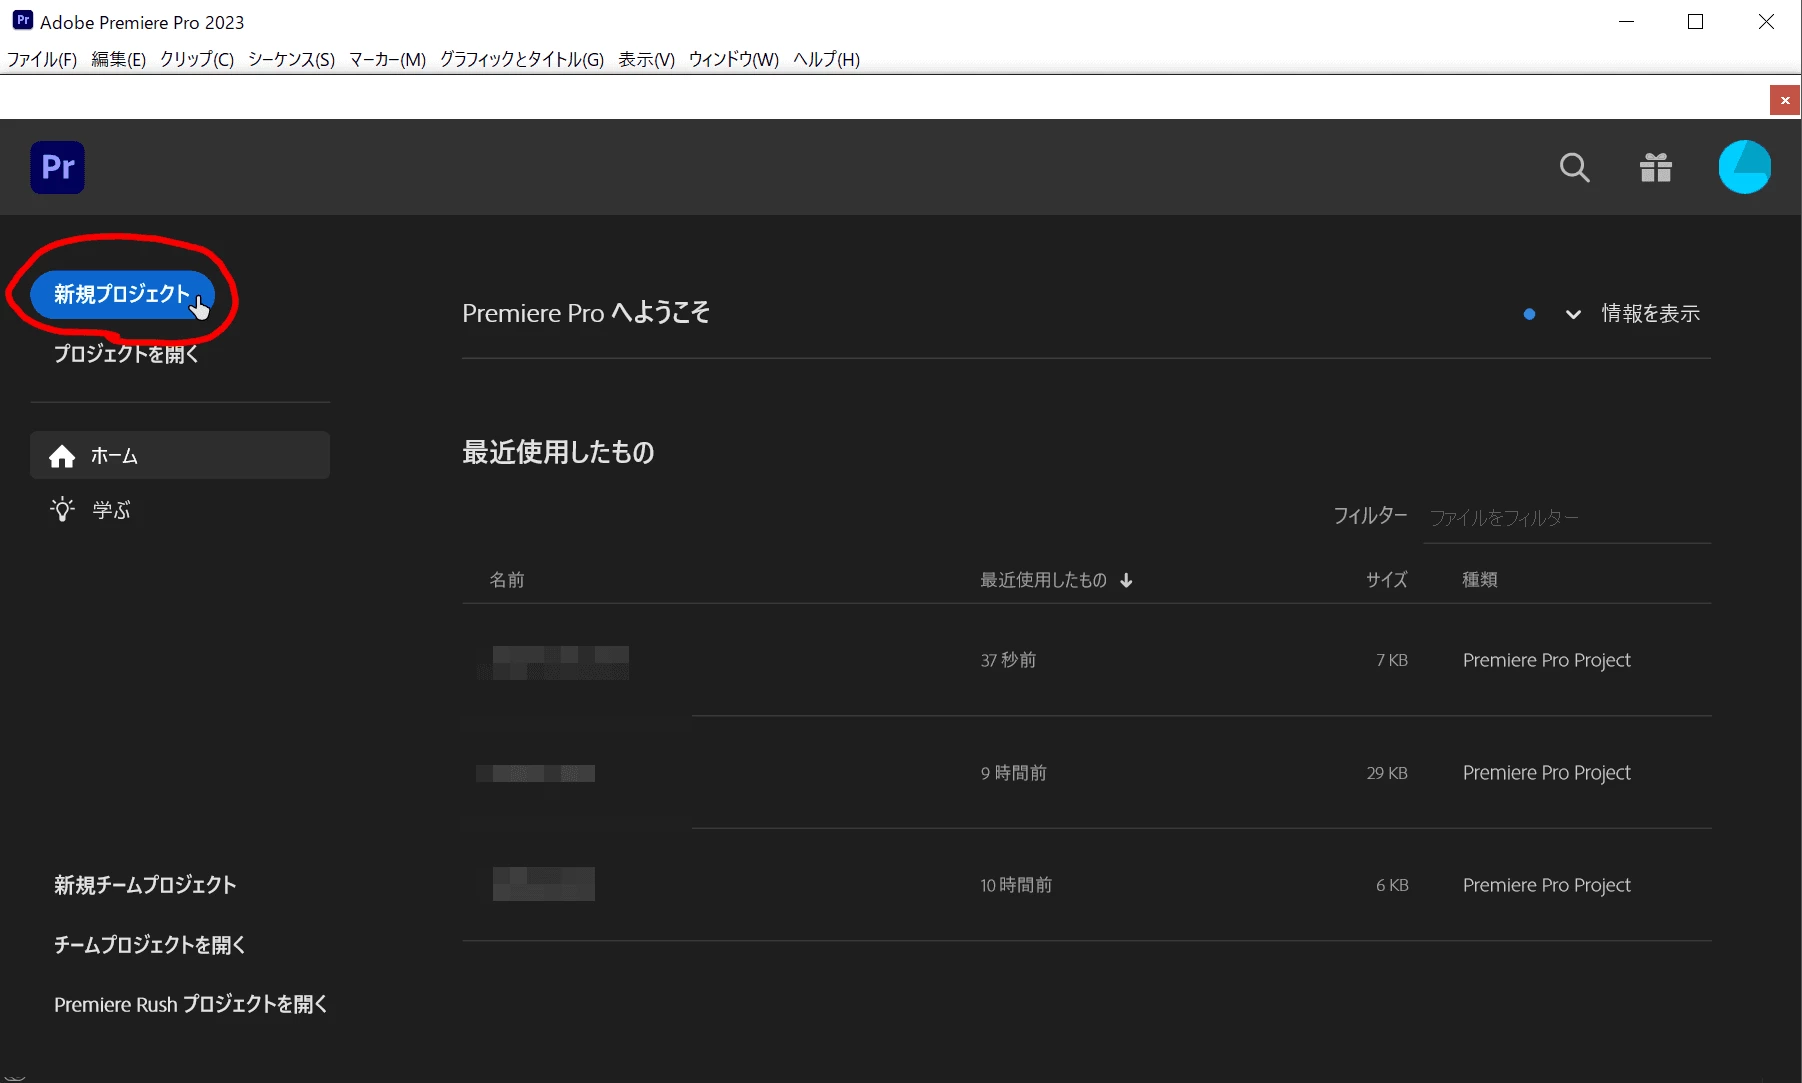This screenshot has height=1083, width=1802.
Task: Sort by 最近使用したもの column header
Action: (1043, 580)
